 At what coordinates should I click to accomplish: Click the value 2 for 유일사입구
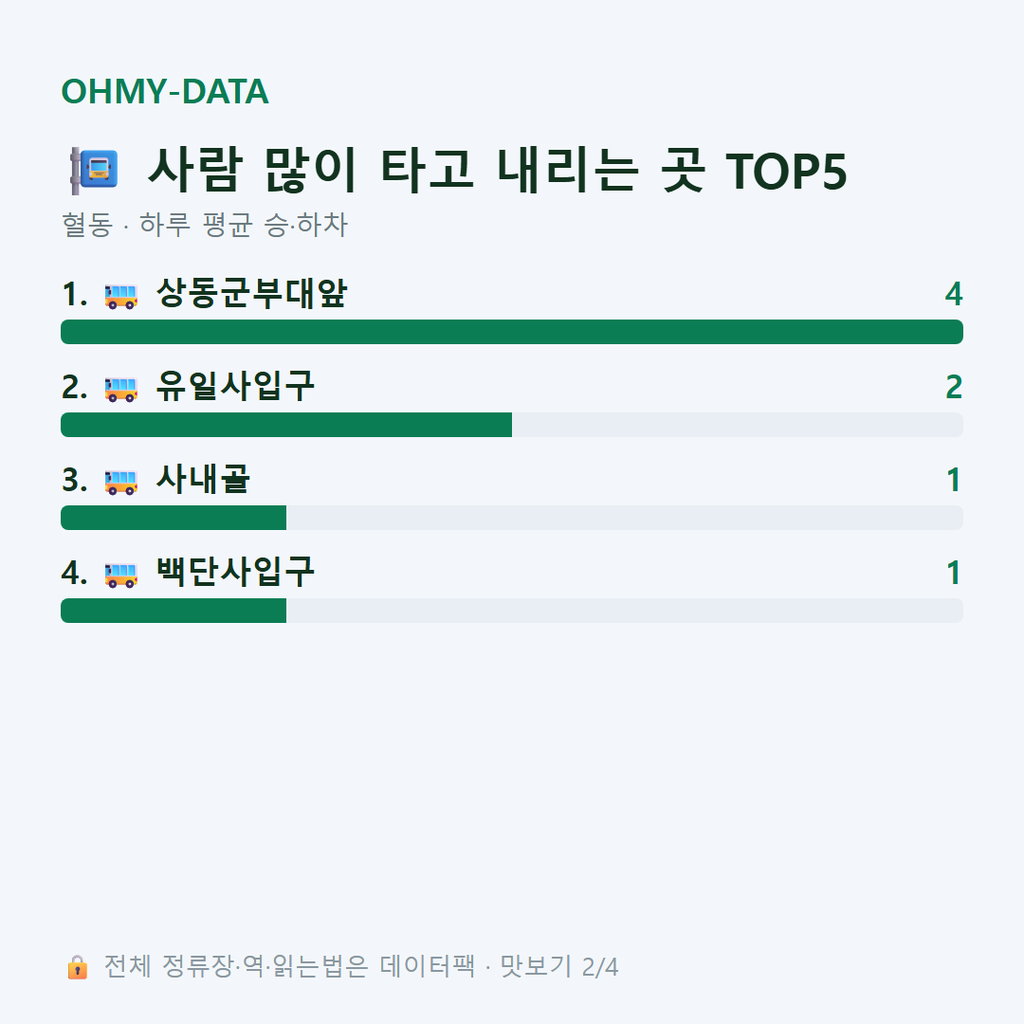[953, 387]
